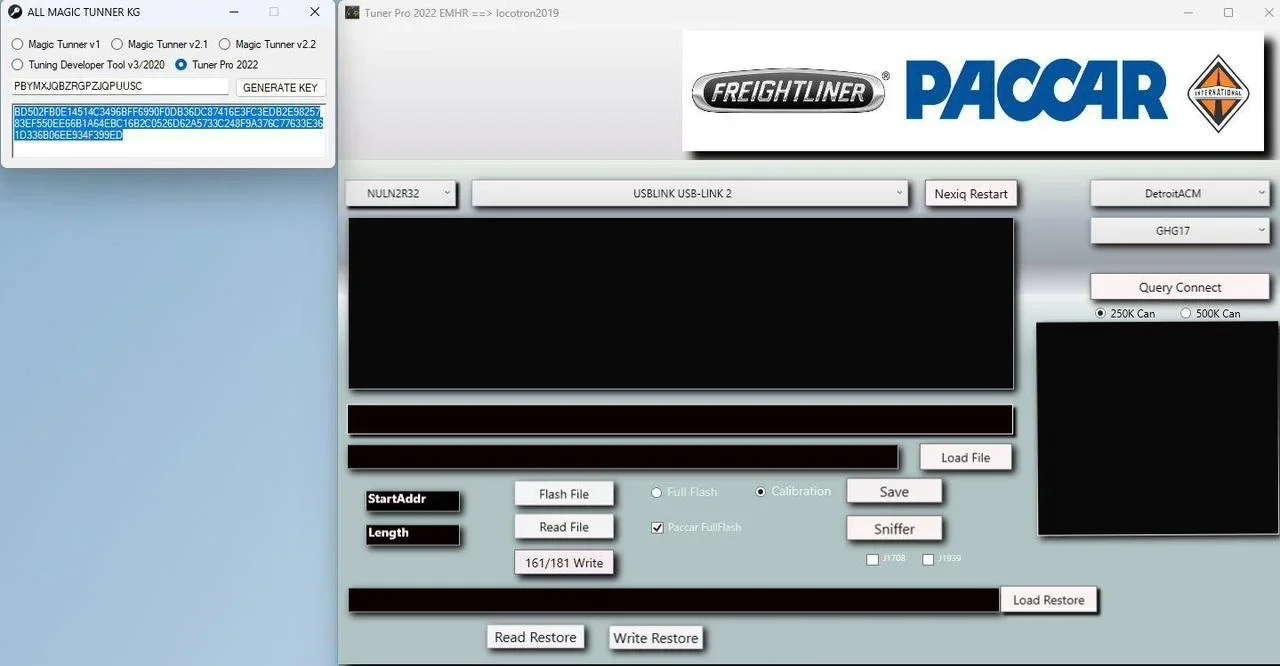The height and width of the screenshot is (666, 1280).
Task: Switch to 500K Can mode
Action: (1187, 313)
